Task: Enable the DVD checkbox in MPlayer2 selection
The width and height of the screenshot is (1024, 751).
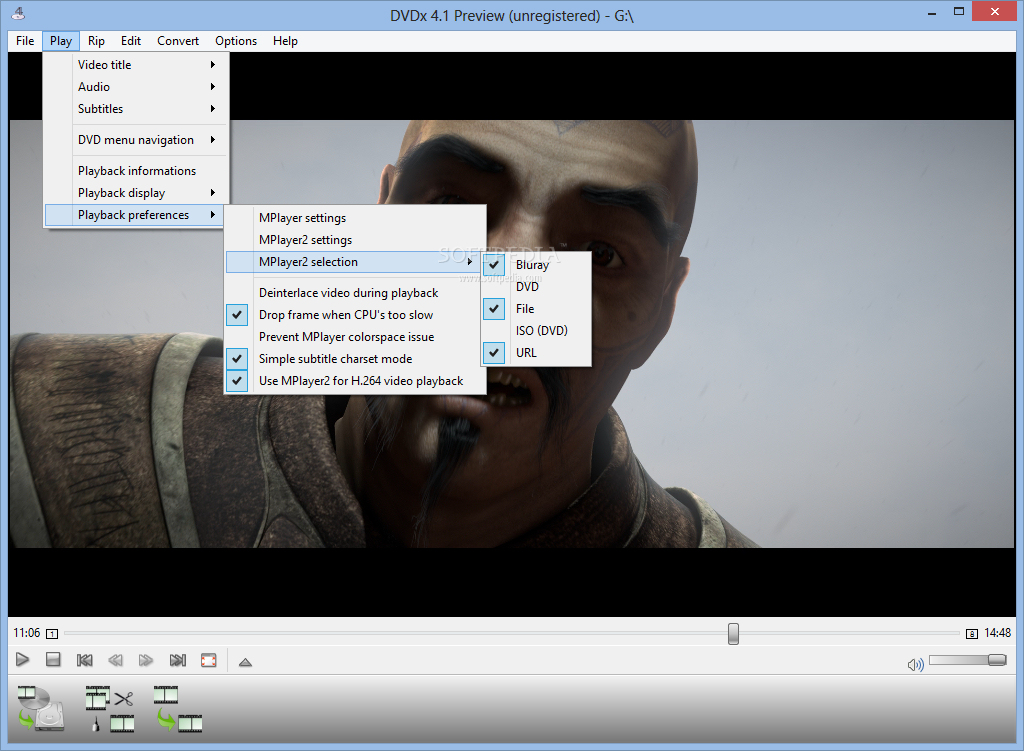Action: point(493,287)
